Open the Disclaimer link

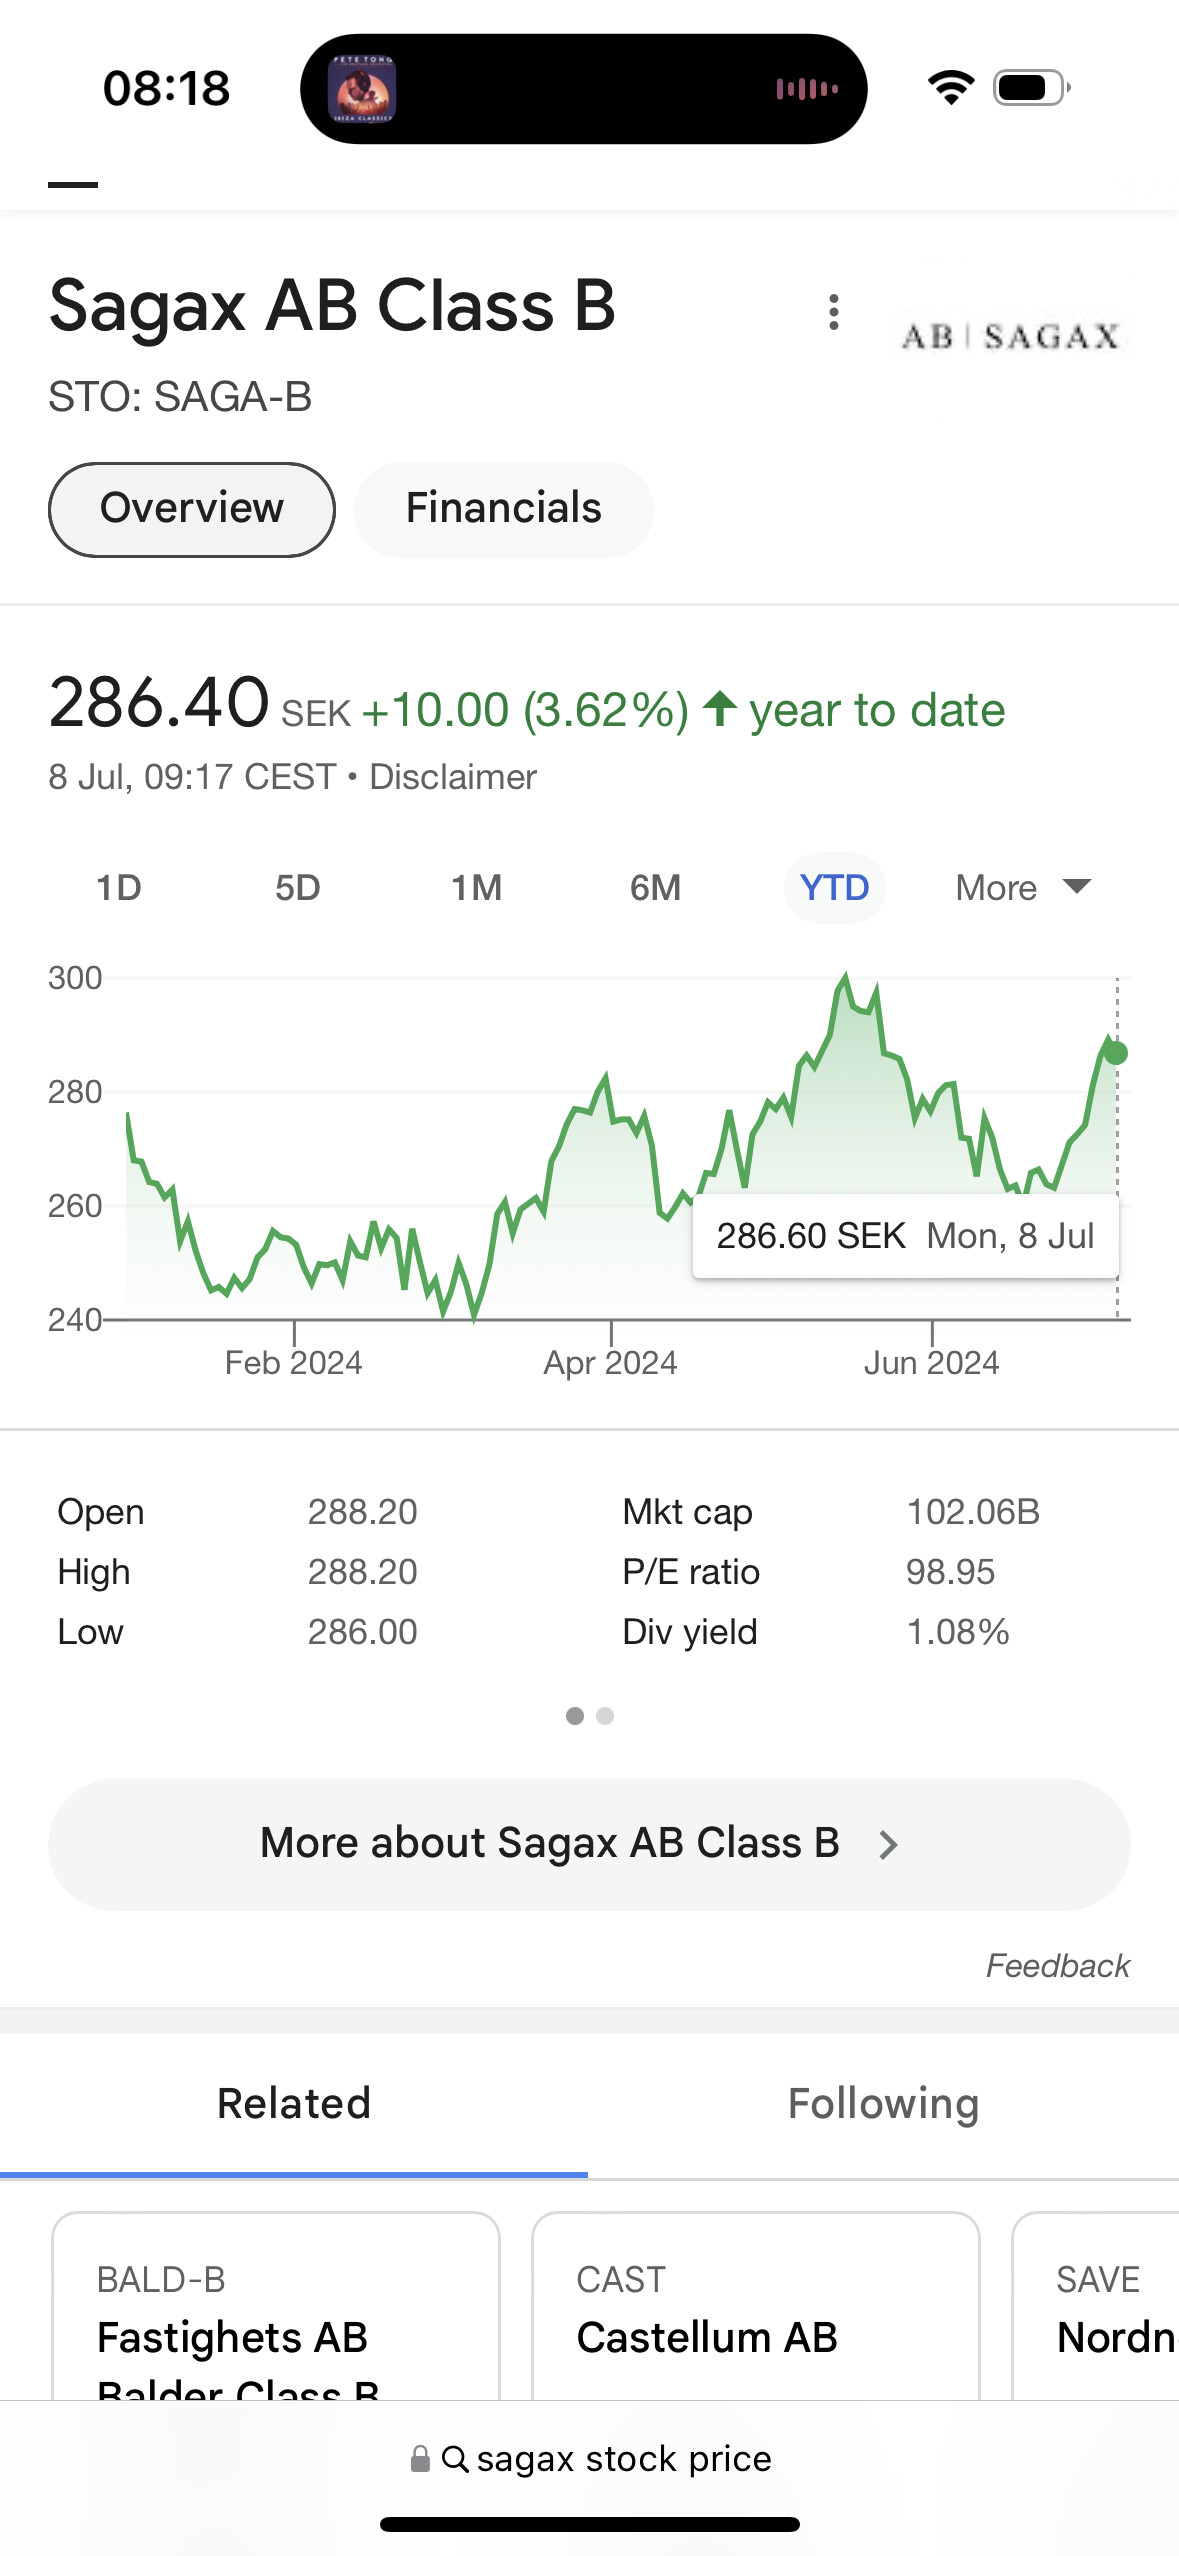(x=453, y=777)
